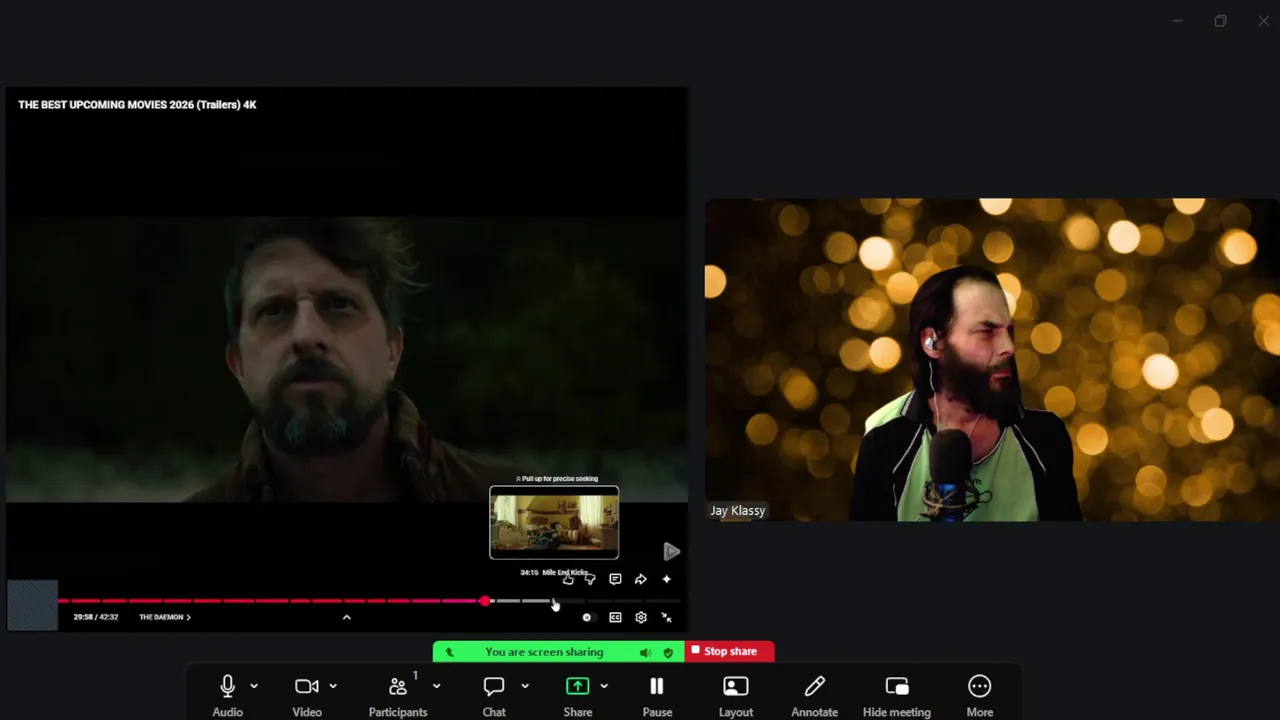Click the 29:58 / 42:32 time display

click(95, 617)
